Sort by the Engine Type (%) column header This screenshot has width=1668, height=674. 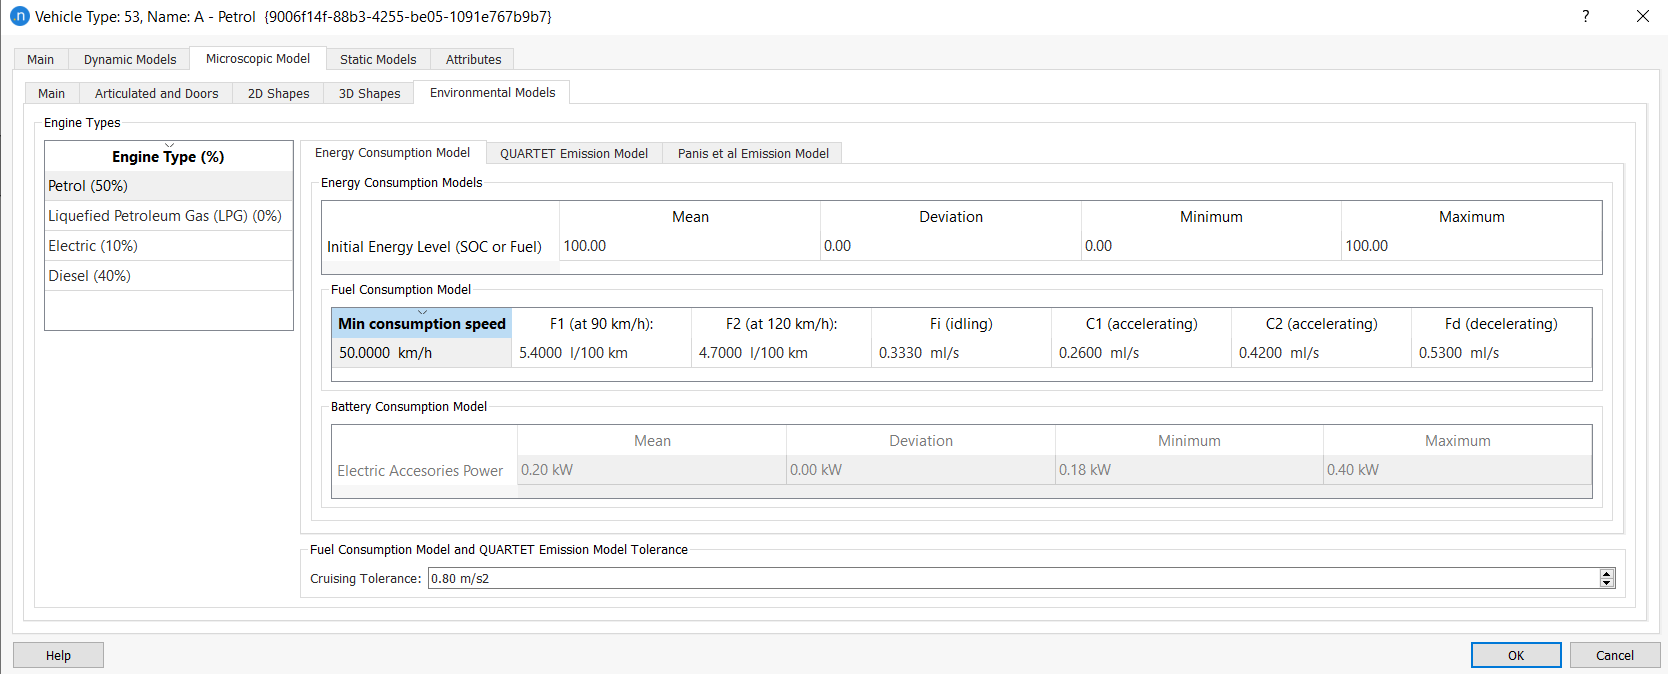click(168, 156)
